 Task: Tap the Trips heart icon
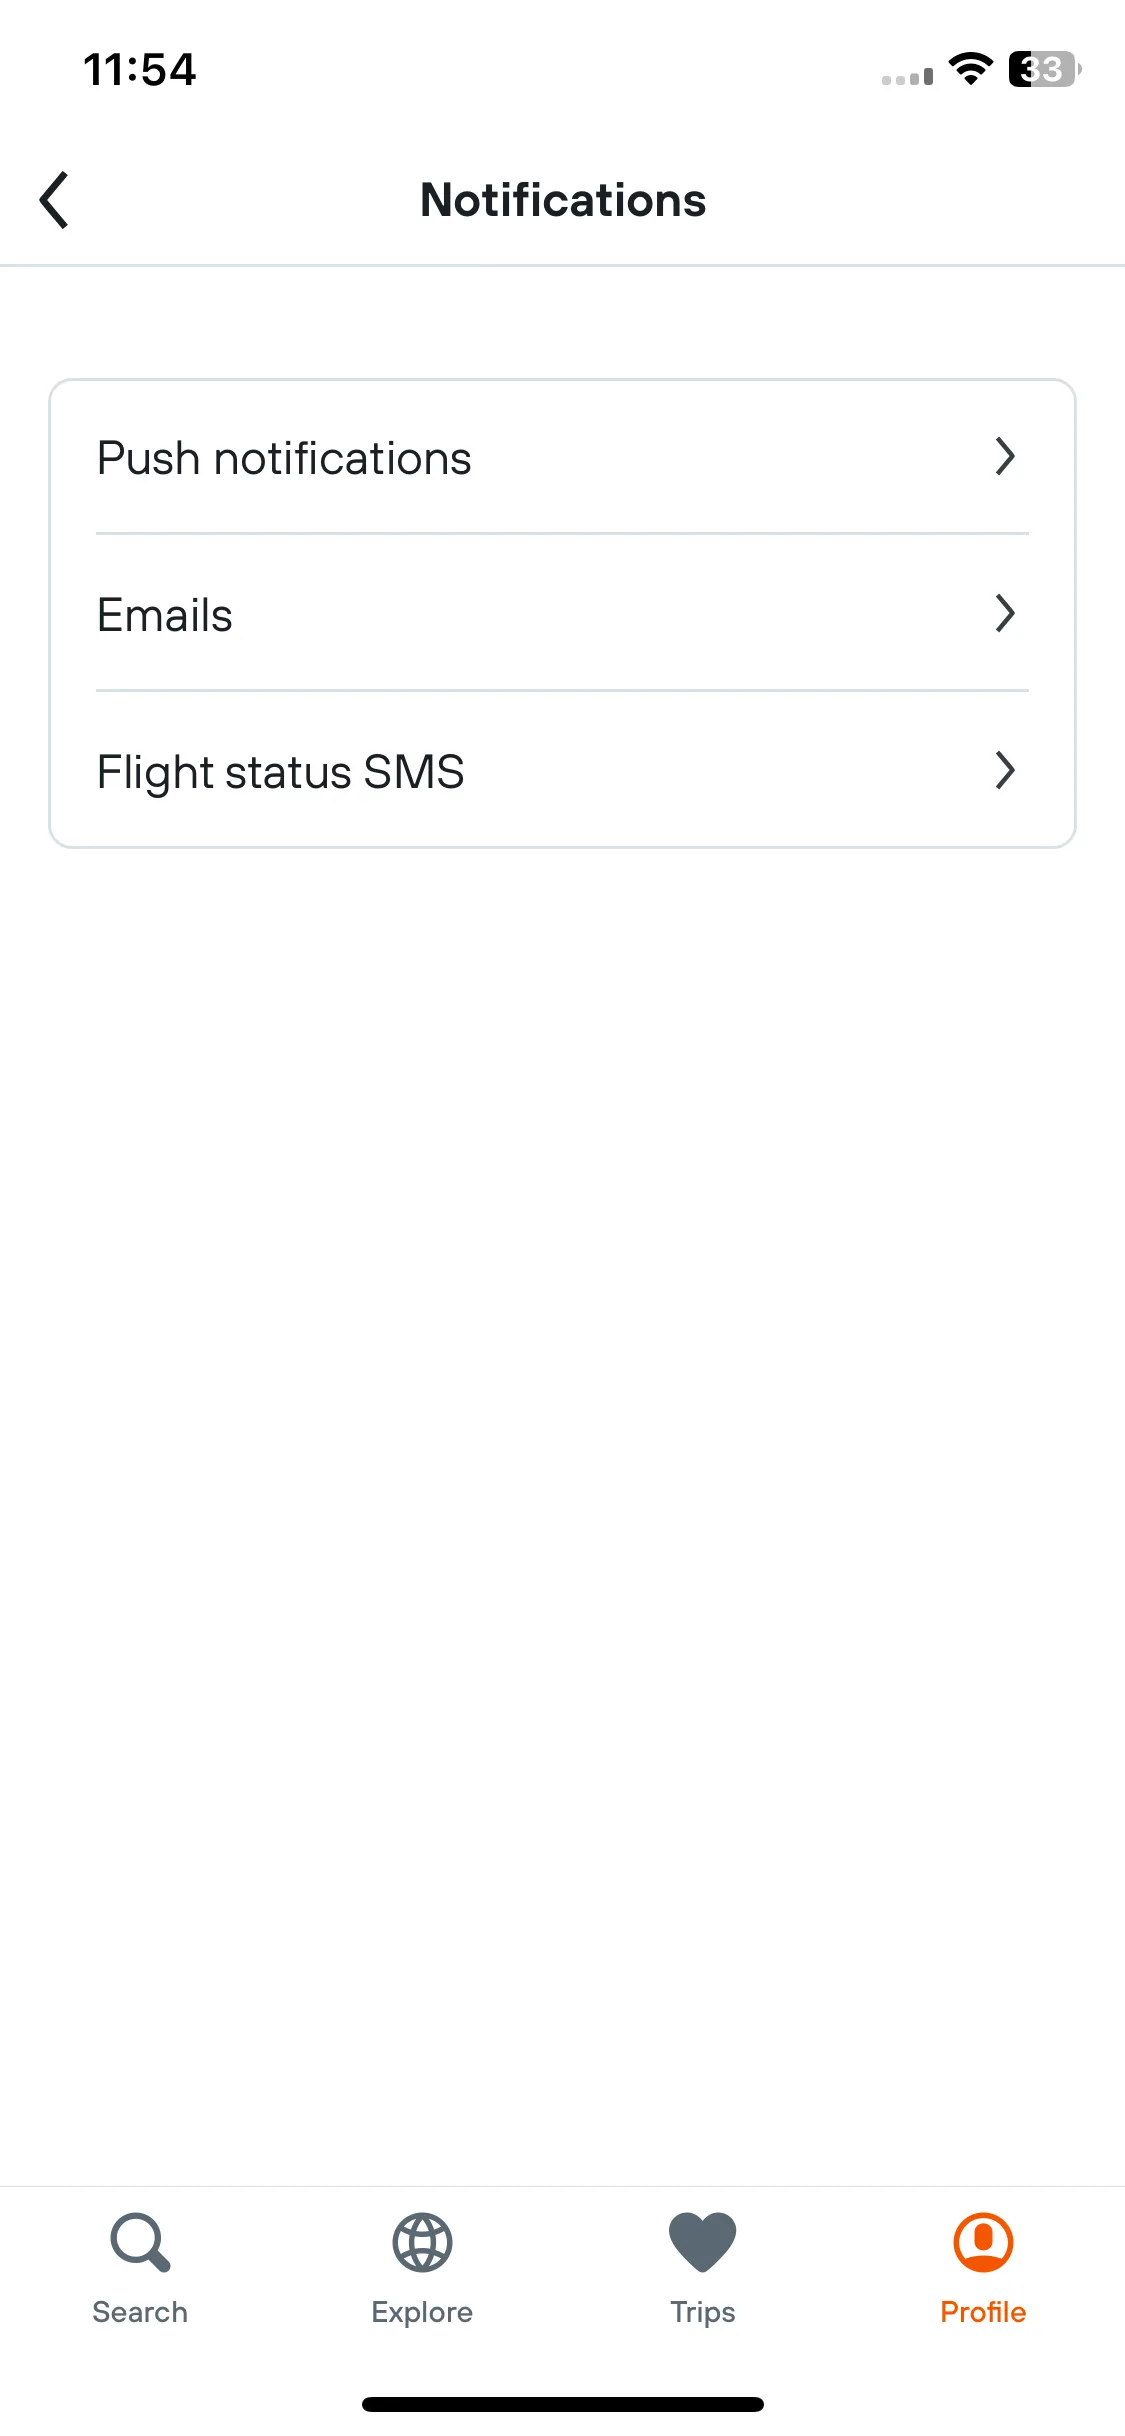coord(703,2243)
